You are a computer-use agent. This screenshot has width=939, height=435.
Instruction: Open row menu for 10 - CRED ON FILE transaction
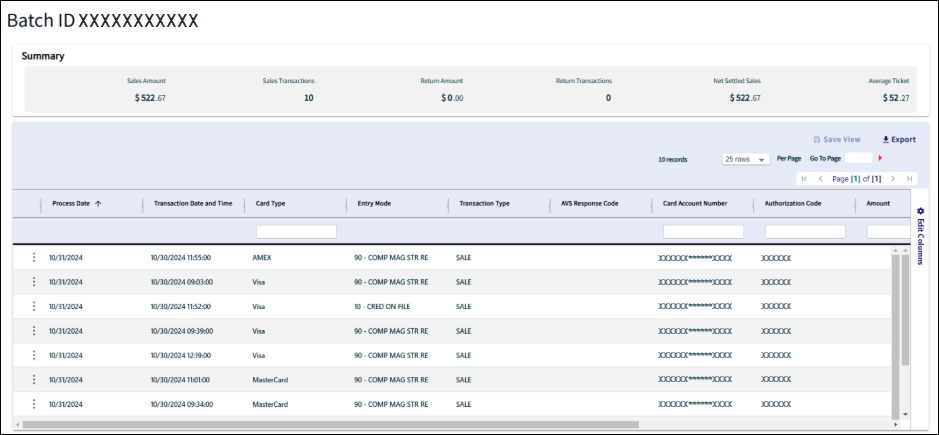[33, 306]
